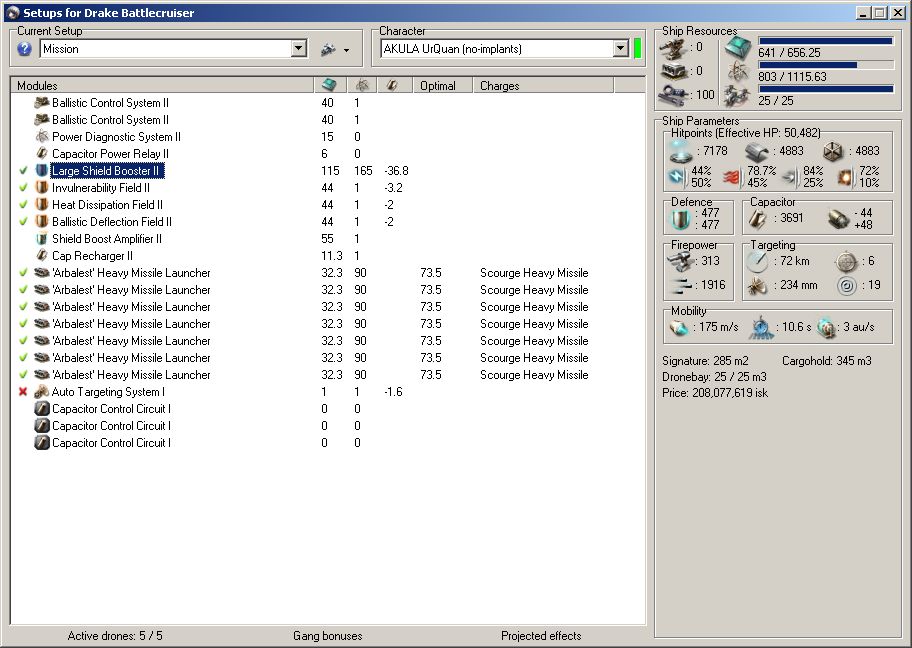Click the calibration icon showing 100
The height and width of the screenshot is (648, 912).
click(674, 95)
